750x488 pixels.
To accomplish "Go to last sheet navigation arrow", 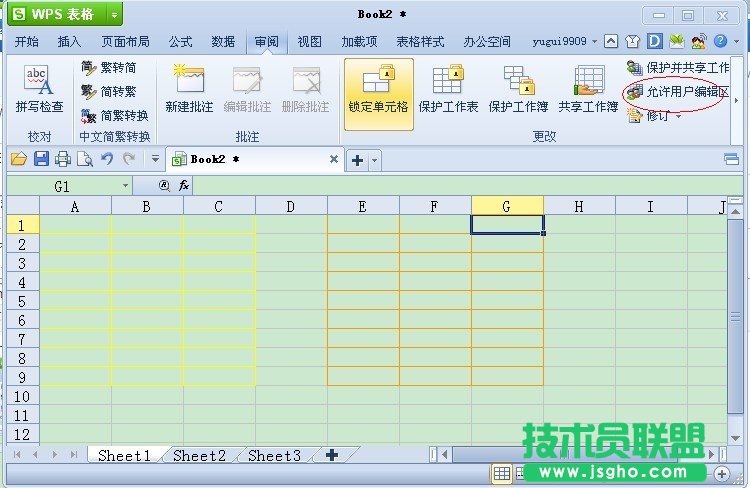I will click(74, 455).
